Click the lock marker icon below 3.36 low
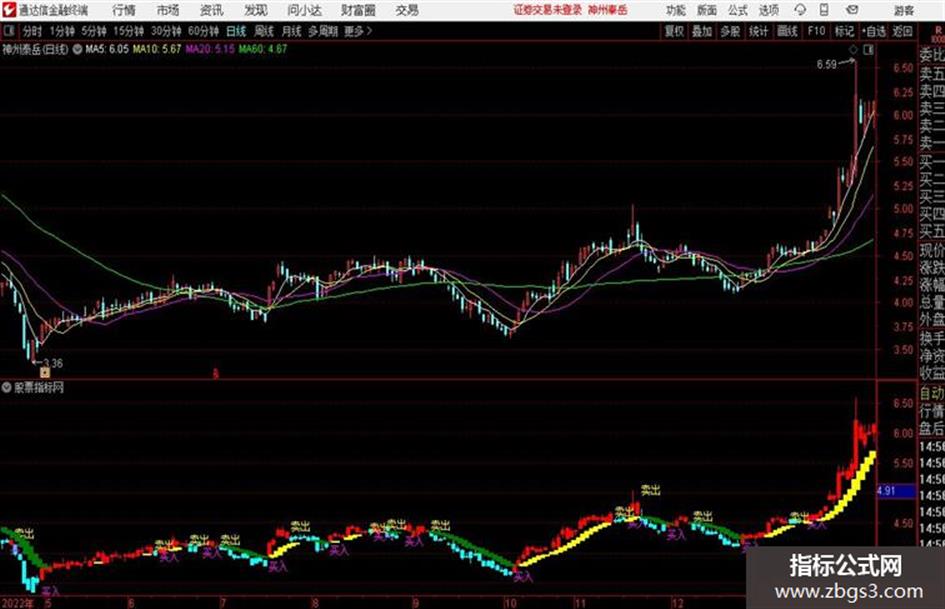945x609 pixels. 45,373
